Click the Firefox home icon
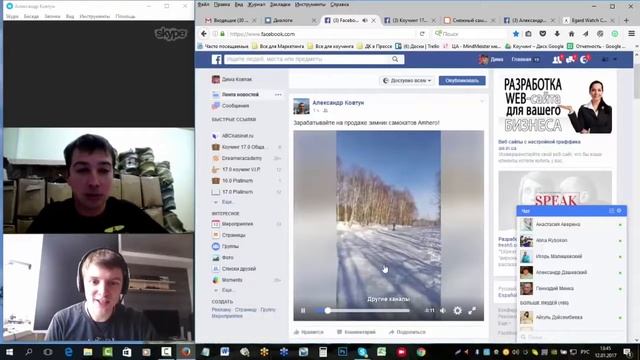The height and width of the screenshot is (360, 640). pyautogui.click(x=571, y=34)
